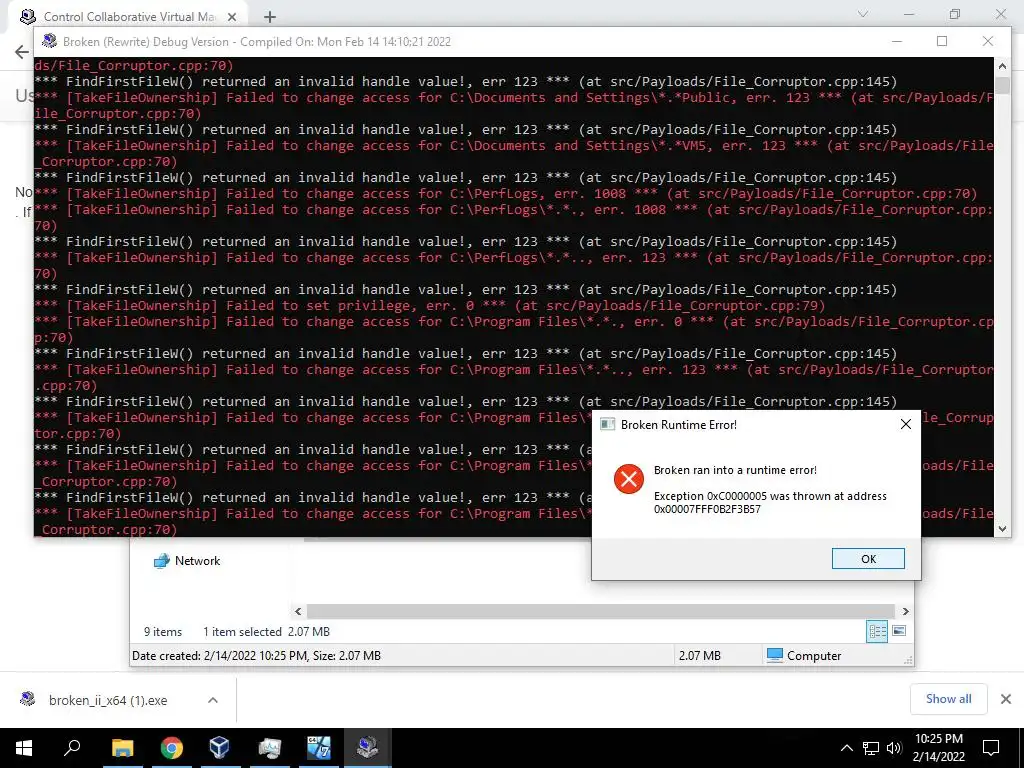Click the network tray icon
The height and width of the screenshot is (768, 1024).
point(871,748)
